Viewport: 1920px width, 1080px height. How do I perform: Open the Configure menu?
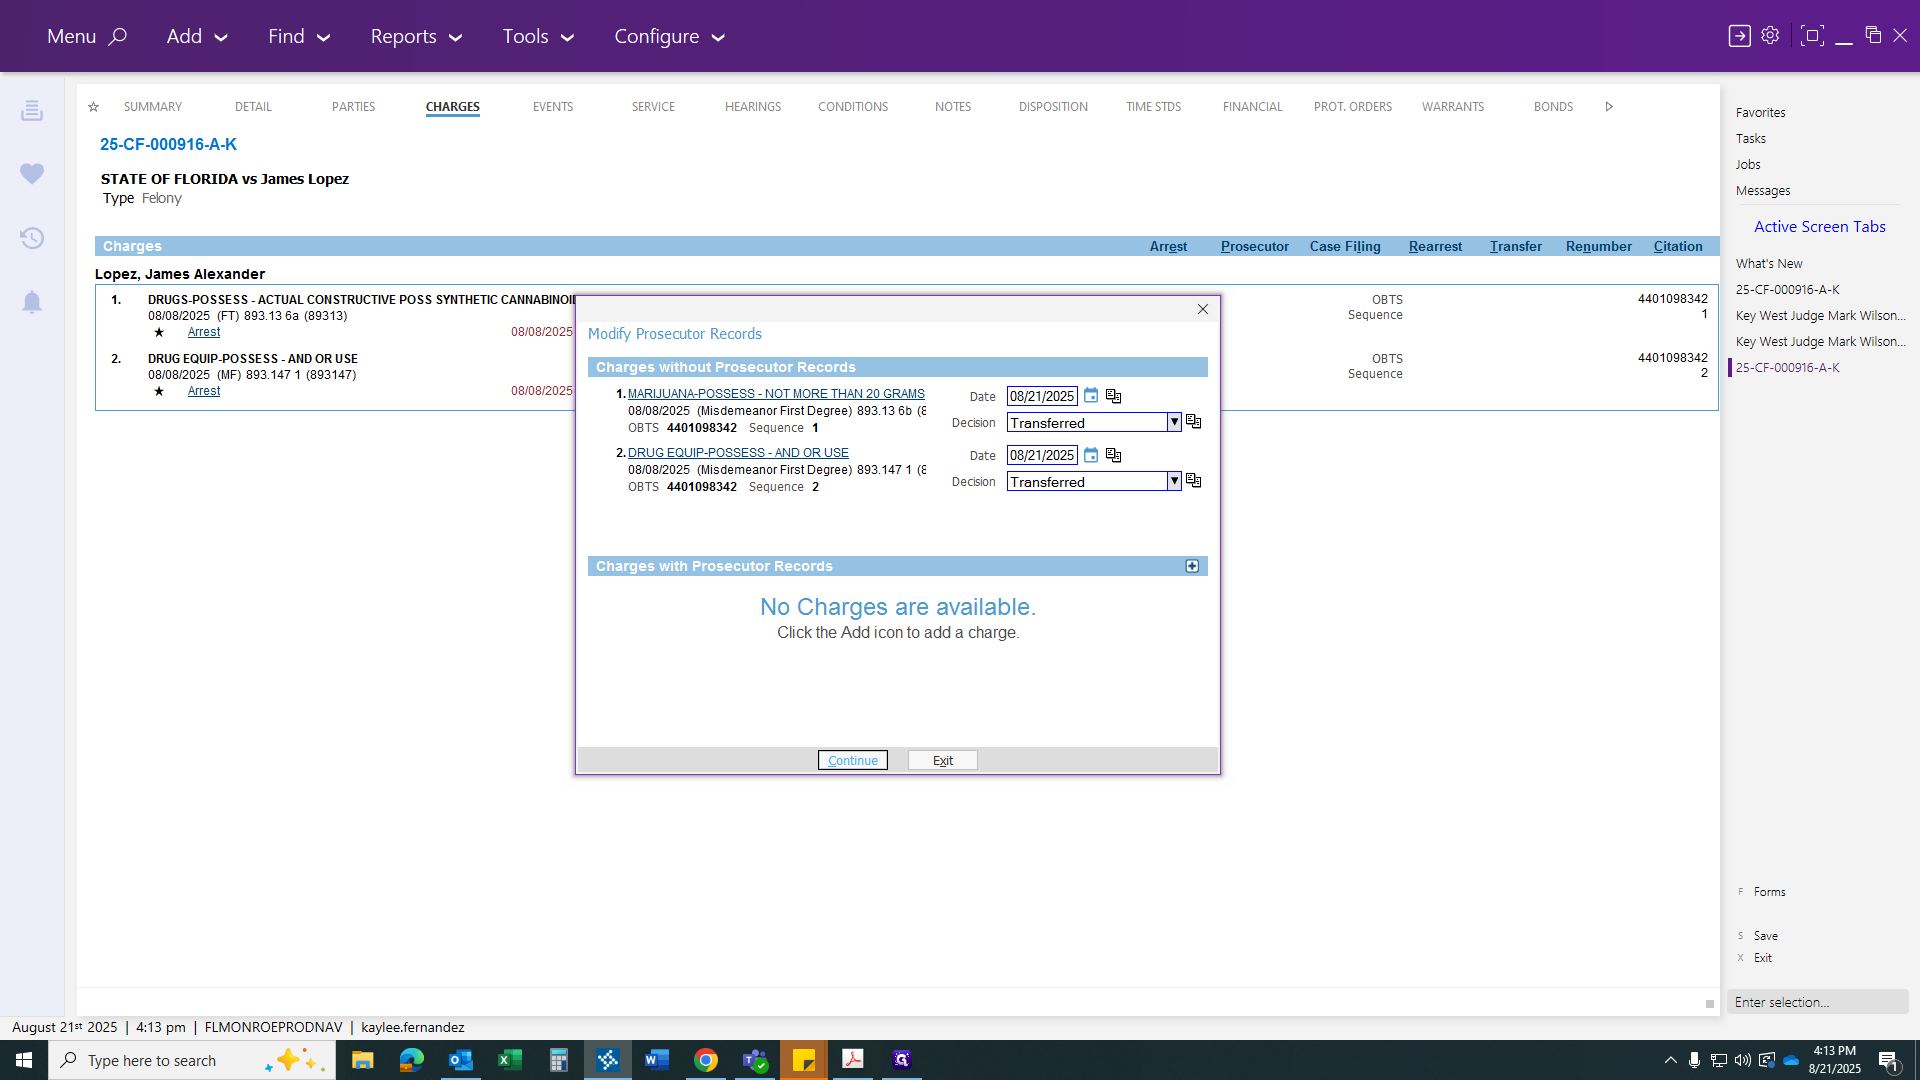669,36
